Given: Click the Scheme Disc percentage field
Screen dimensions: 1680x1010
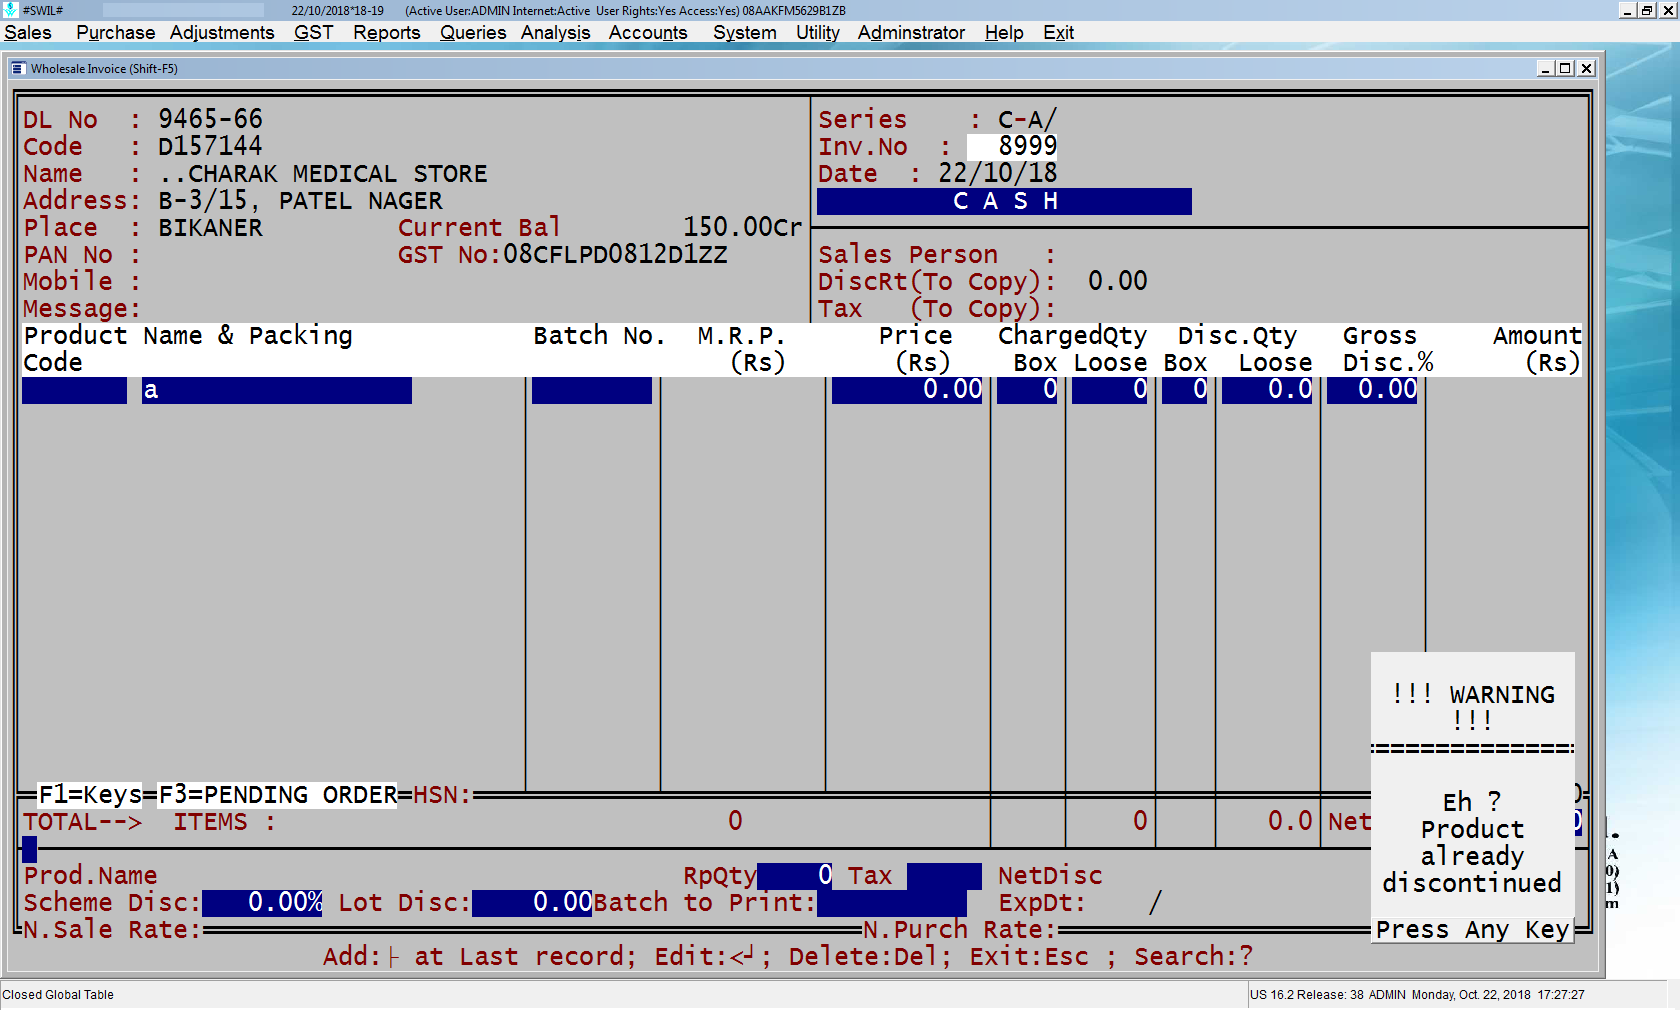Looking at the screenshot, I should 262,903.
